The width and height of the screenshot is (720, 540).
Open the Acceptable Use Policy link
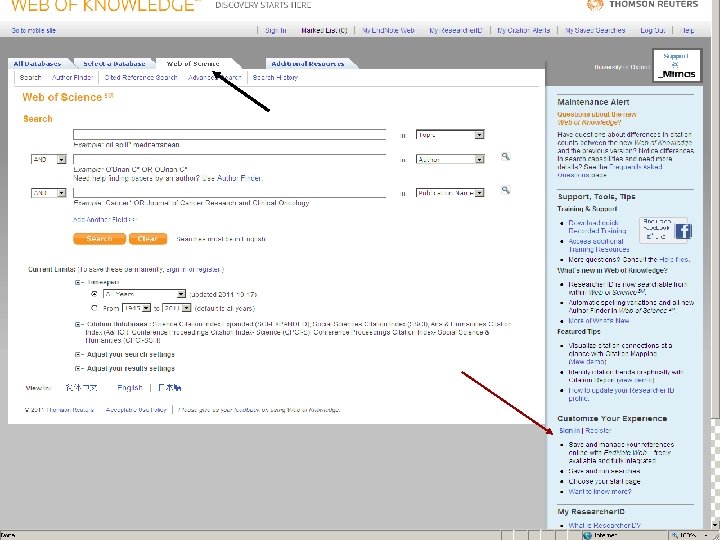[x=136, y=410]
